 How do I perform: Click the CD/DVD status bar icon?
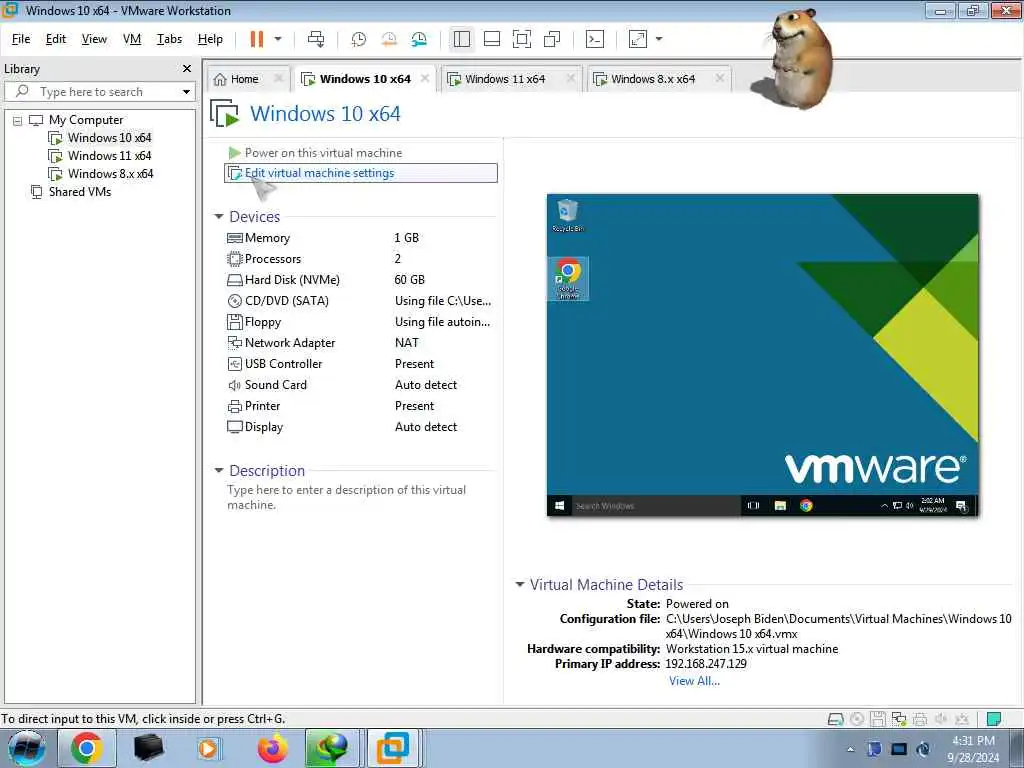[857, 719]
